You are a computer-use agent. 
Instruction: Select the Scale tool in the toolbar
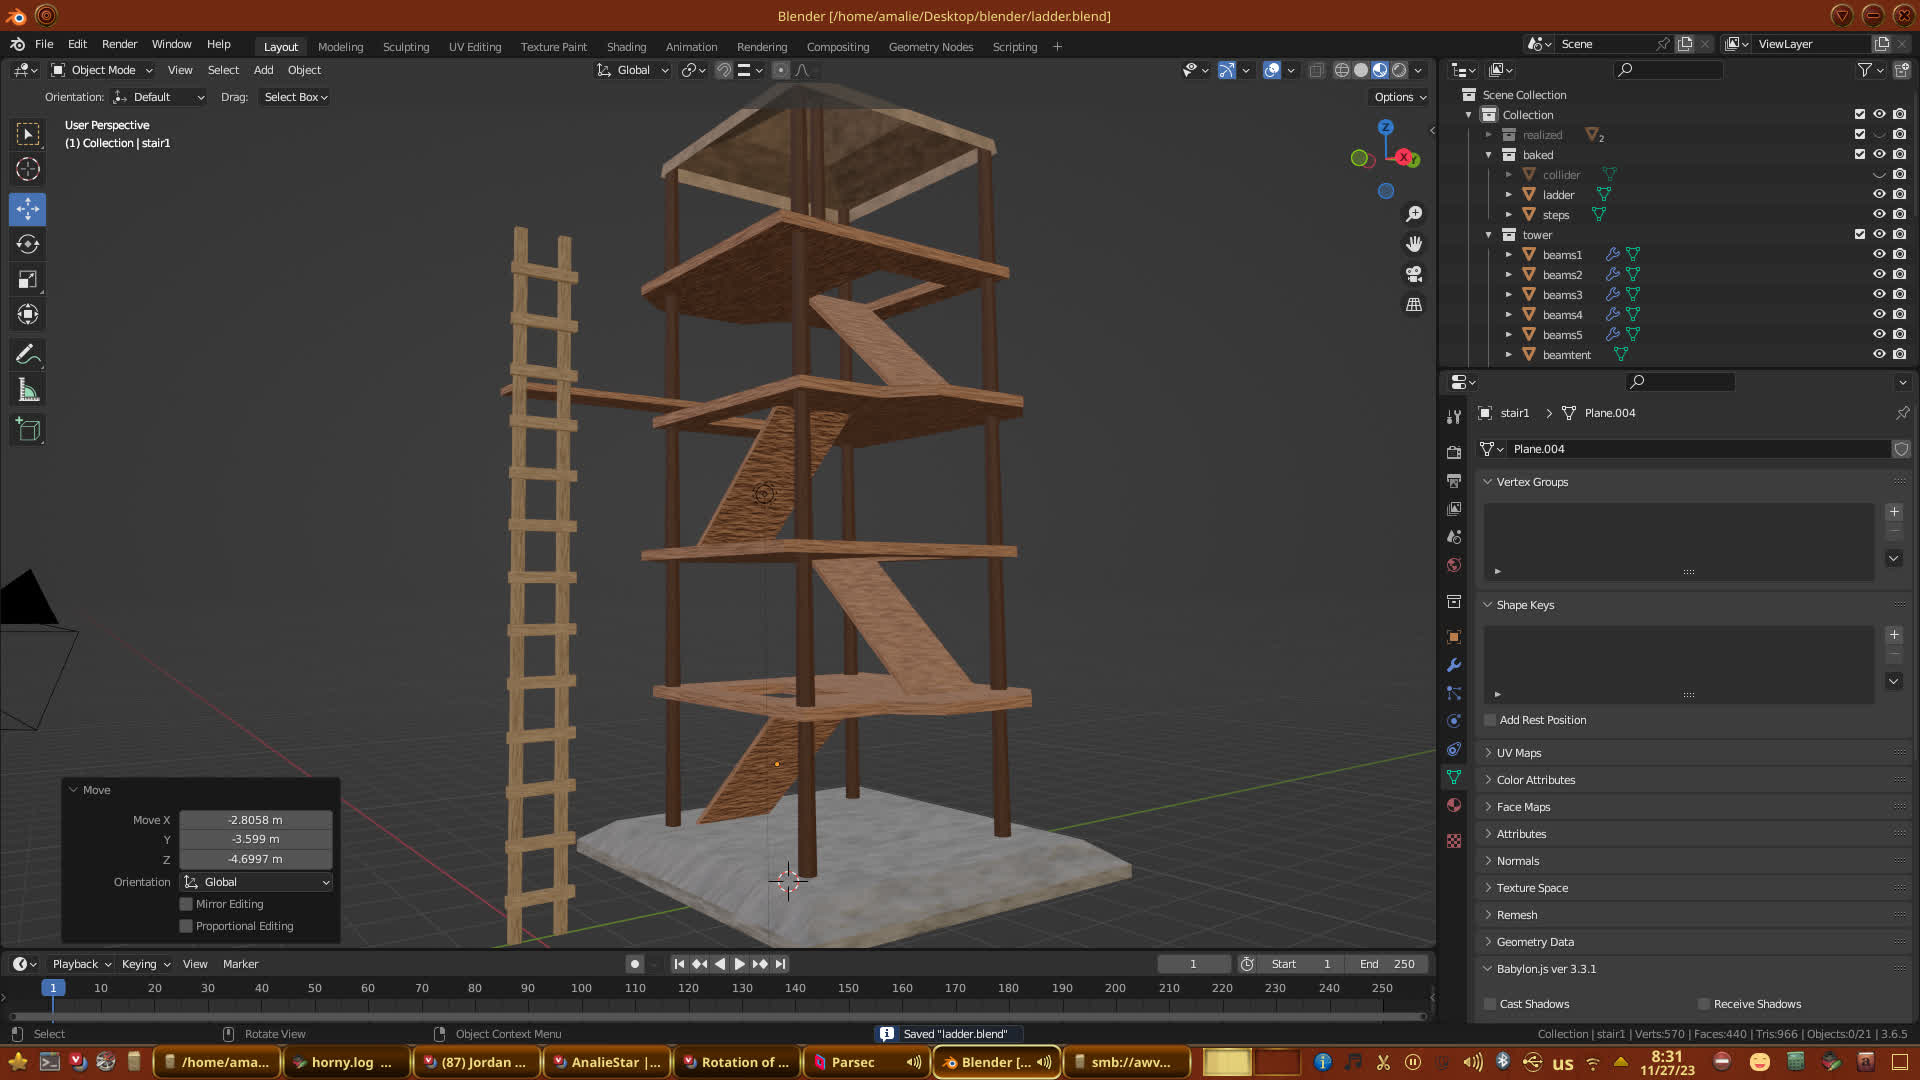(28, 280)
